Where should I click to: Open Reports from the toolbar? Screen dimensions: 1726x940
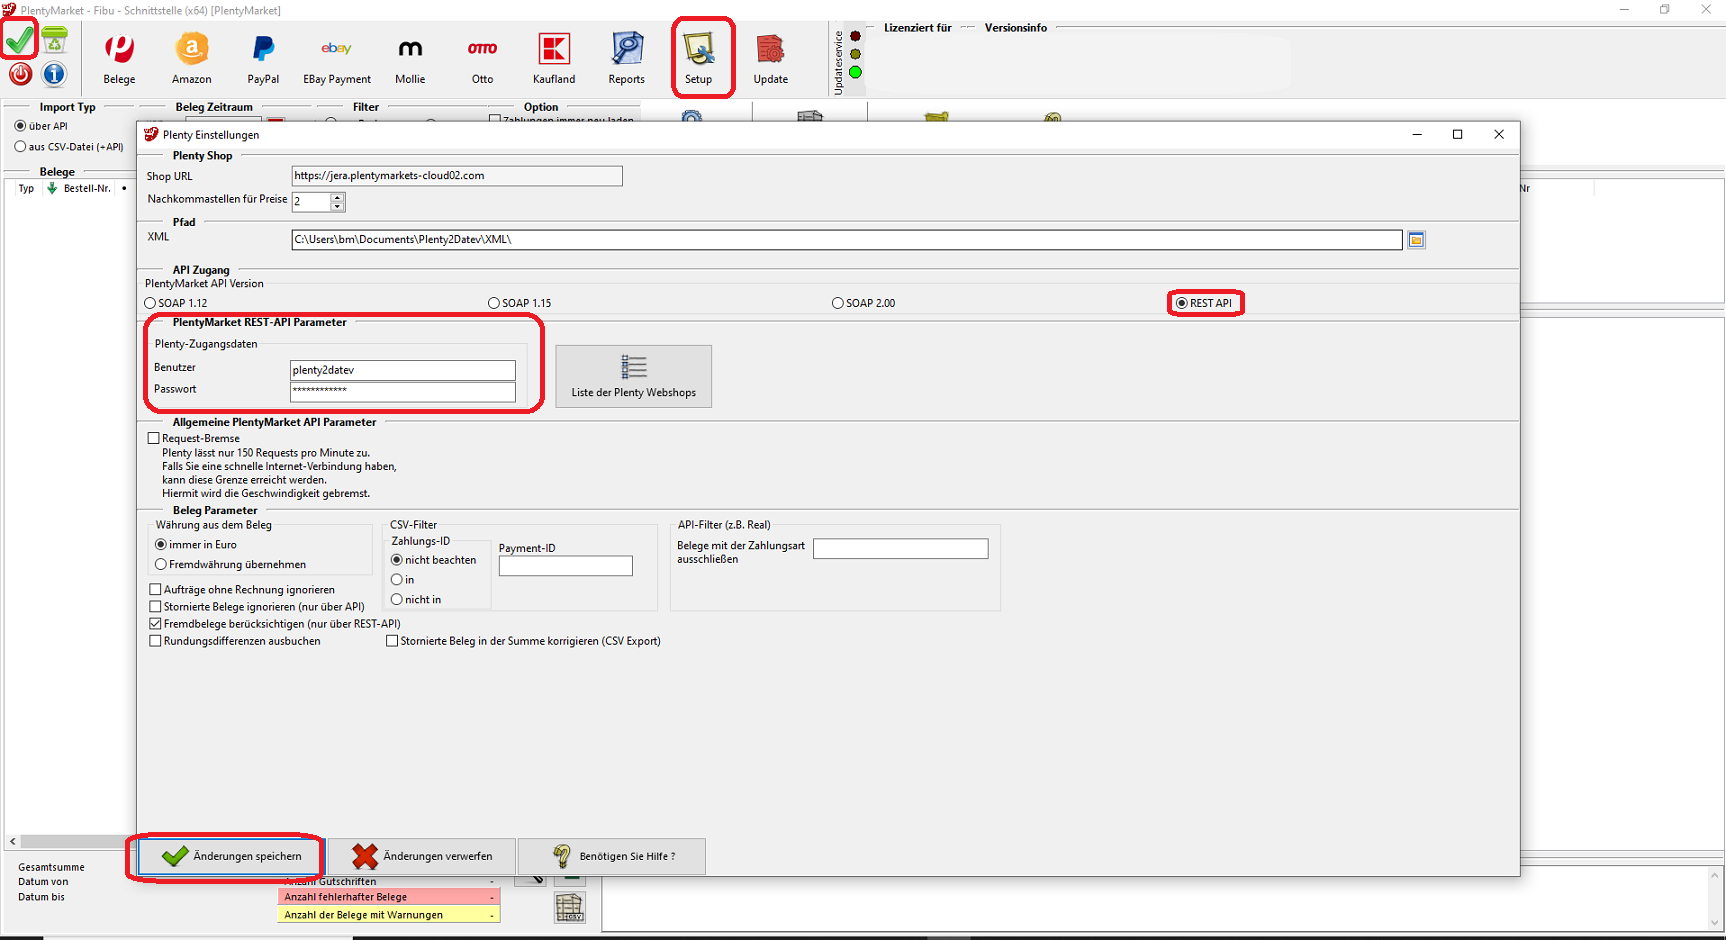pos(626,58)
